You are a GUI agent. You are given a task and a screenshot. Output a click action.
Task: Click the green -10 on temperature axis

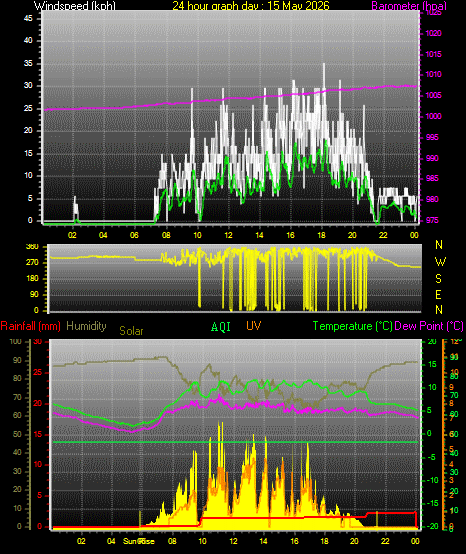click(x=433, y=480)
